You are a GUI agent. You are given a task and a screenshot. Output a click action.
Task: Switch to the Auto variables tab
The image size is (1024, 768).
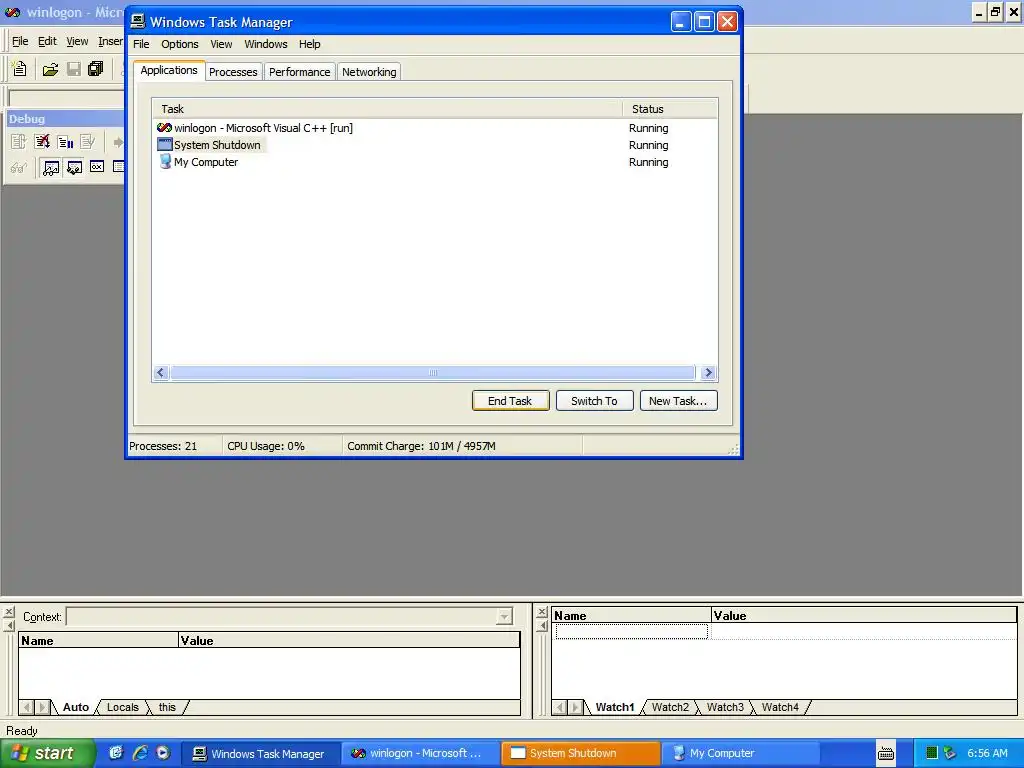pos(76,707)
